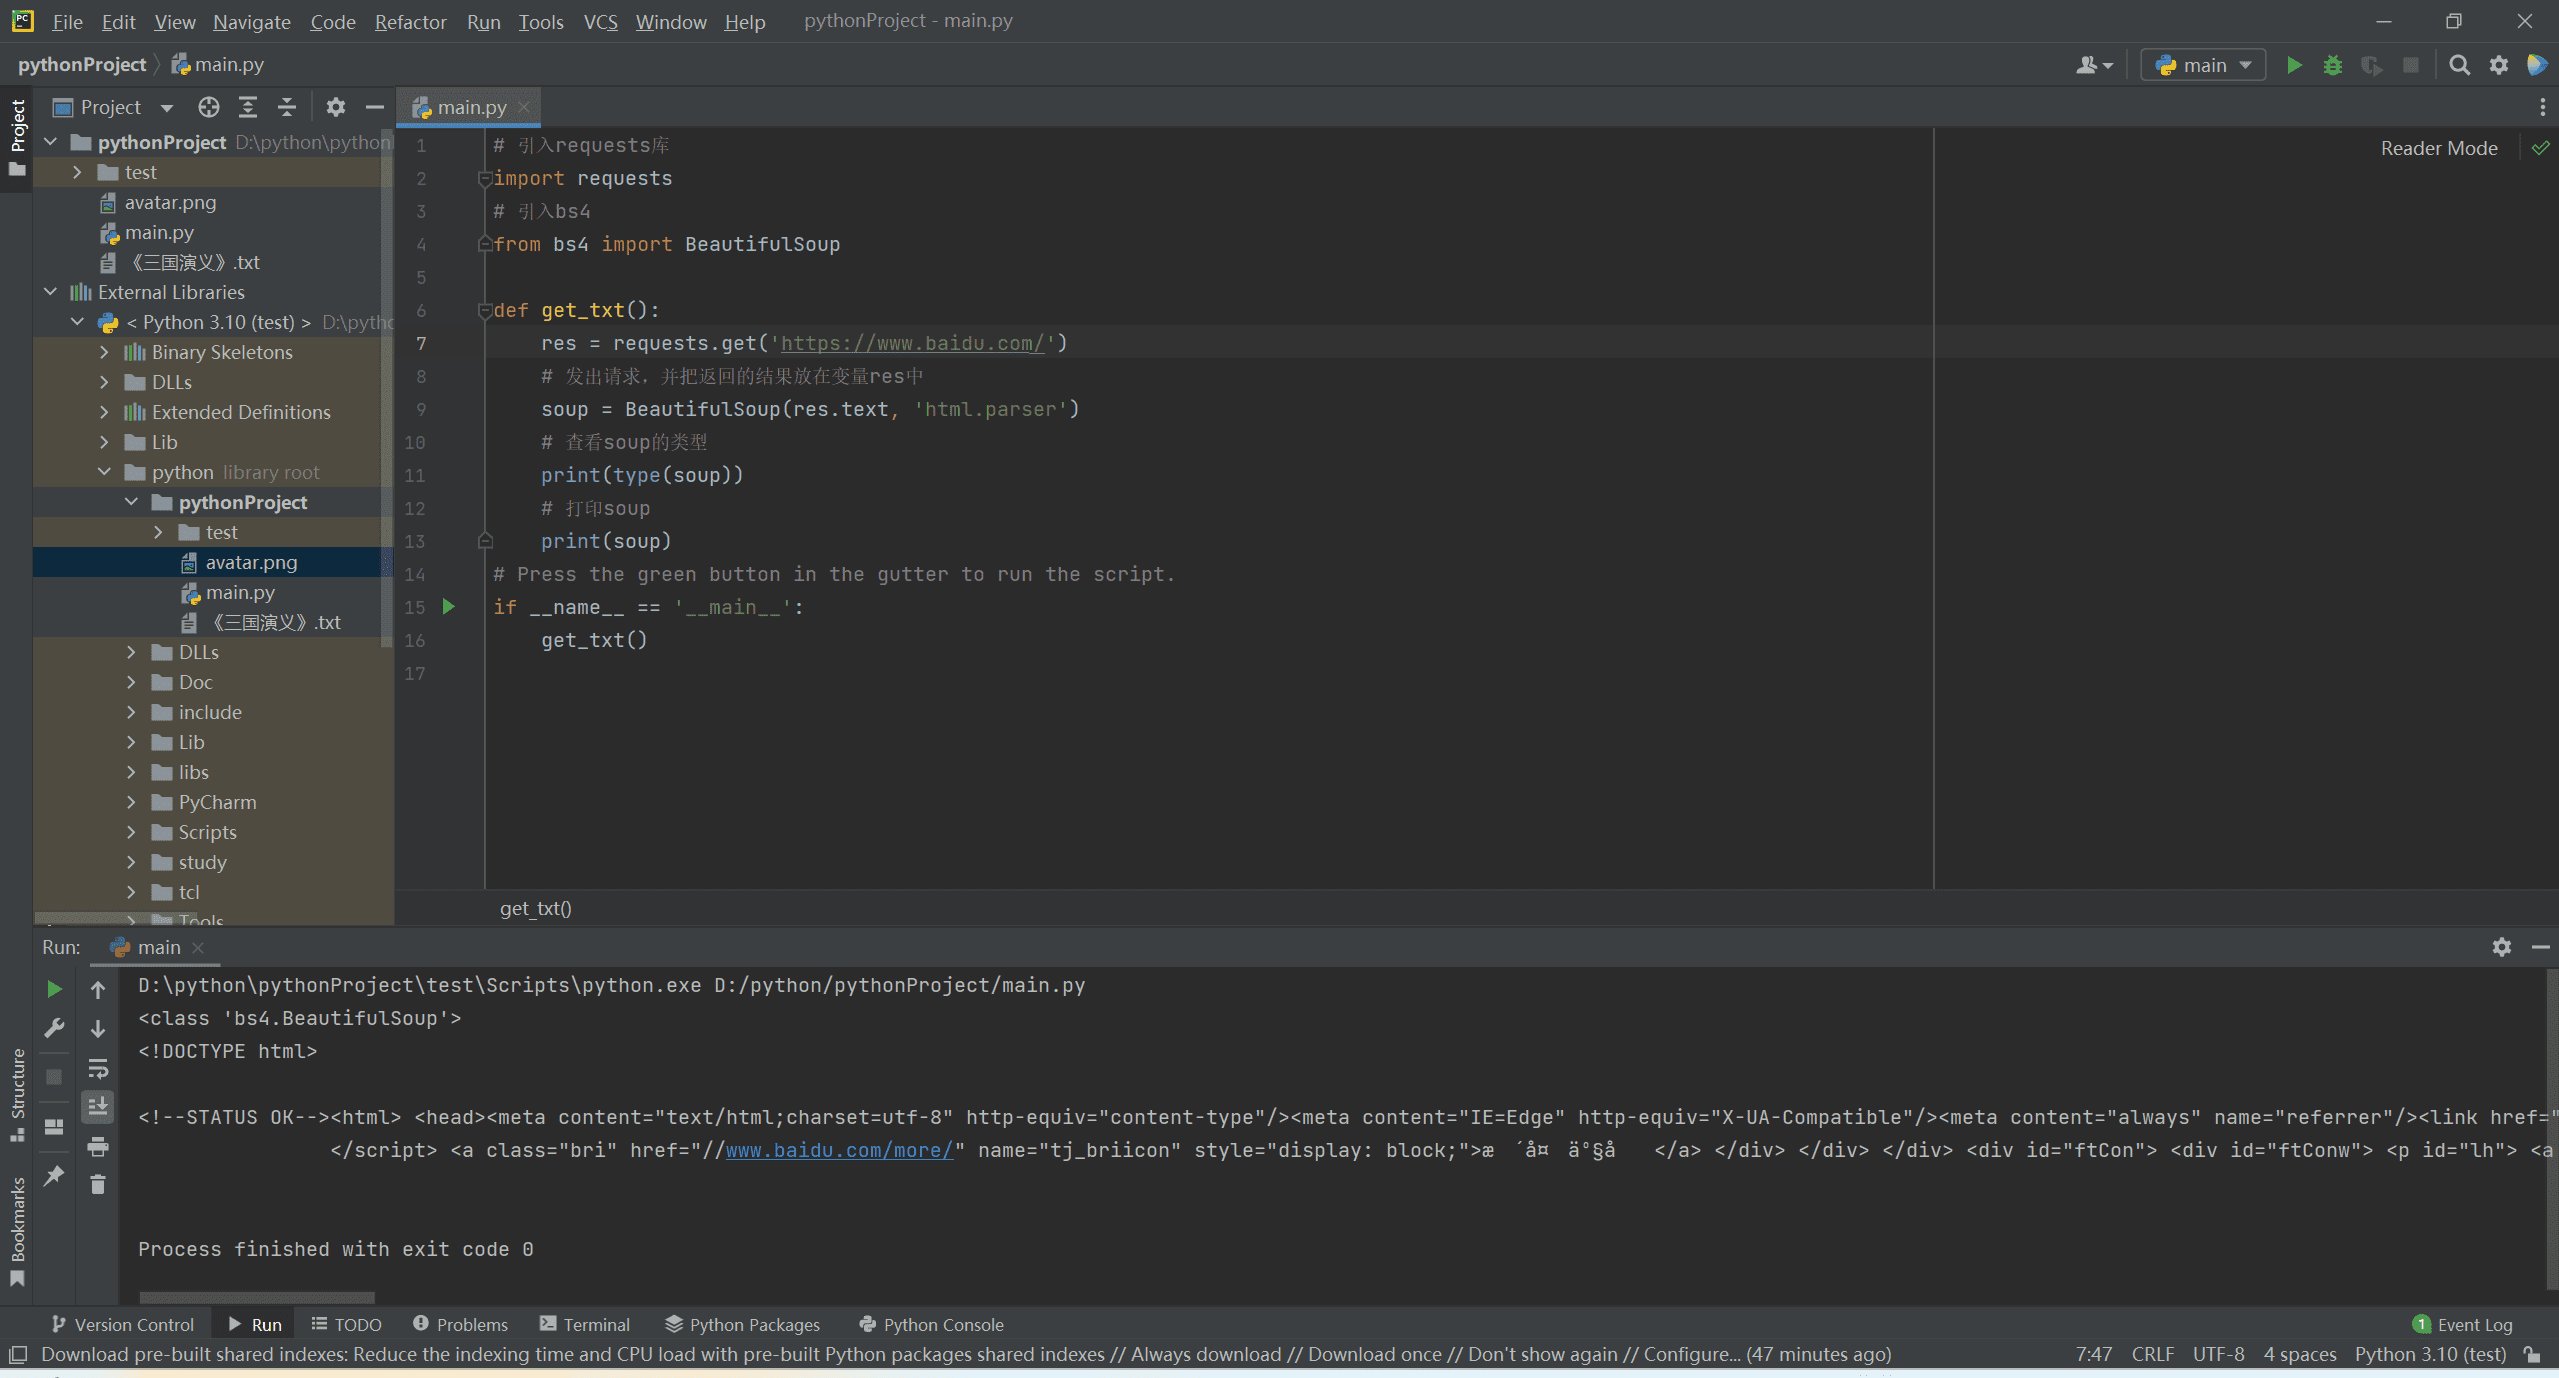Change UTF-8 file encoding

coord(2218,1354)
